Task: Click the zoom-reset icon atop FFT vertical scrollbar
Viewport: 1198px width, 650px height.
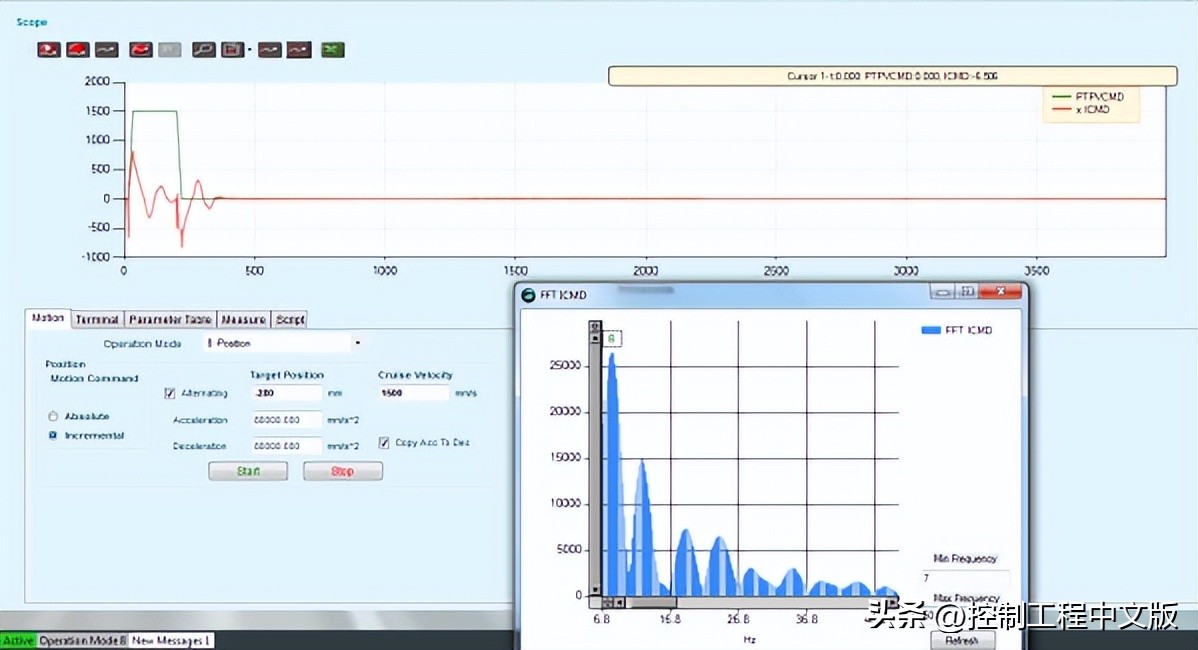Action: click(x=595, y=327)
